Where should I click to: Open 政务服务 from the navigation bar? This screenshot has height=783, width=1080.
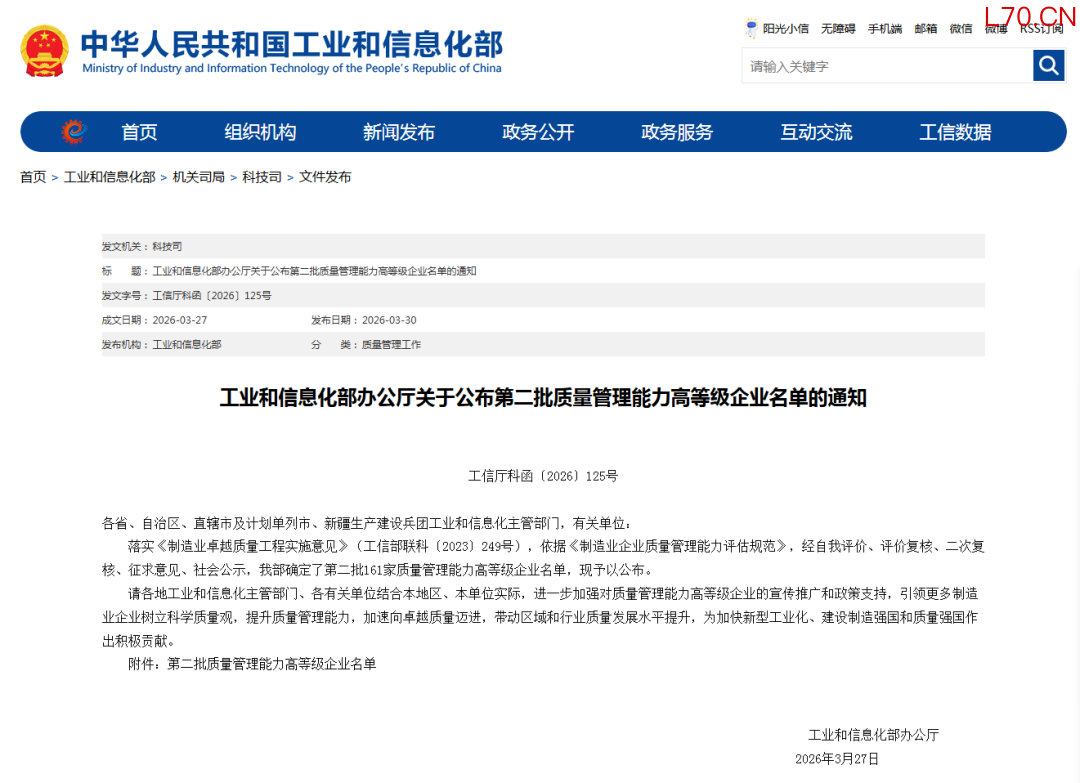point(677,132)
